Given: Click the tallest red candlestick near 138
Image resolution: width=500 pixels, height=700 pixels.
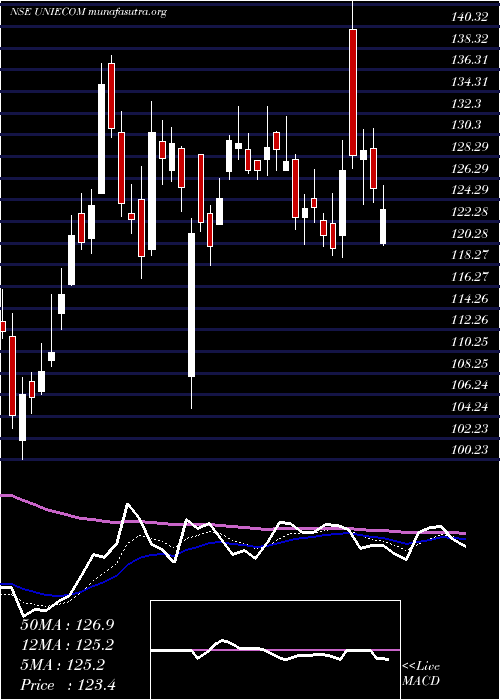Looking at the screenshot, I should pos(353,92).
